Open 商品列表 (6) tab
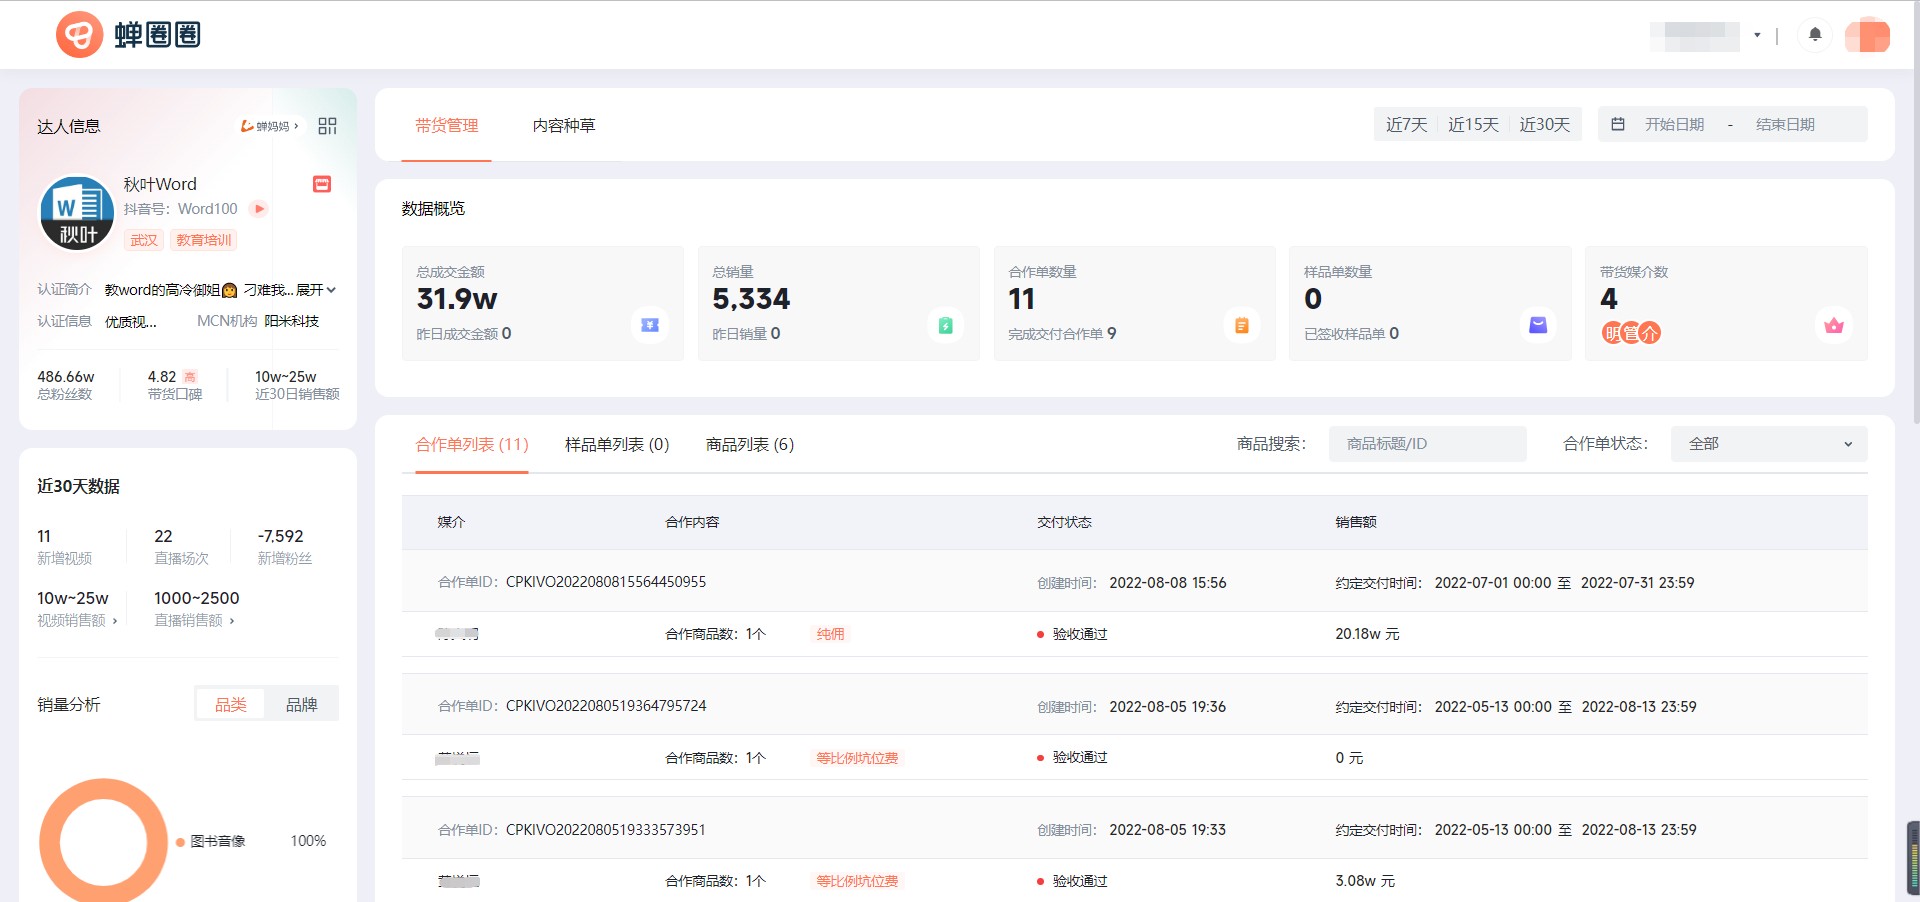The image size is (1920, 902). (x=750, y=445)
